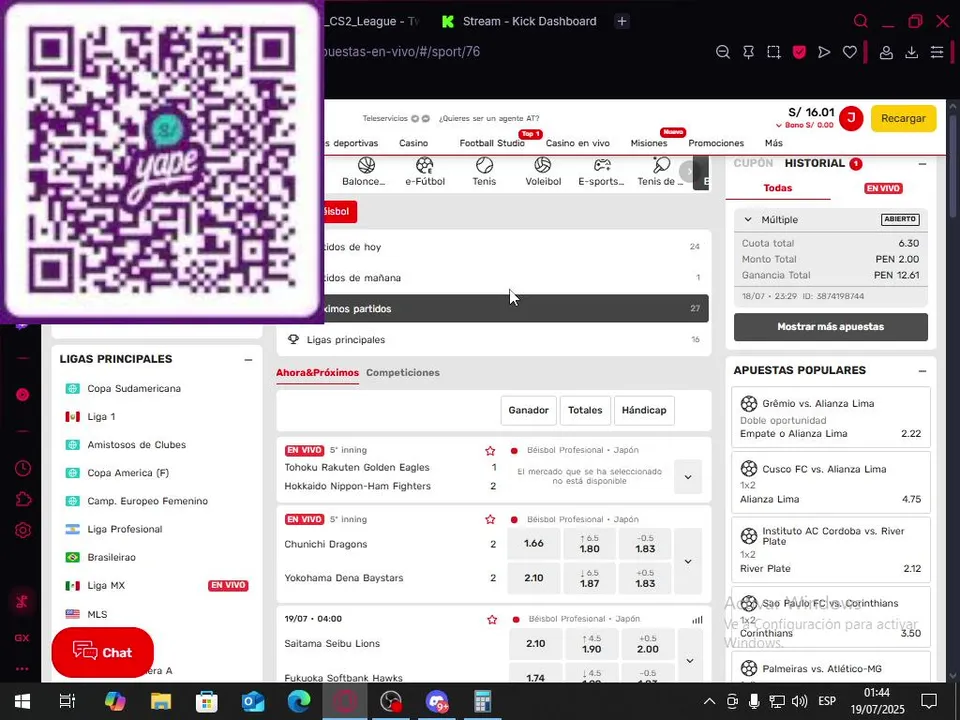
Task: Bookmark page with the heart icon
Action: [x=850, y=52]
